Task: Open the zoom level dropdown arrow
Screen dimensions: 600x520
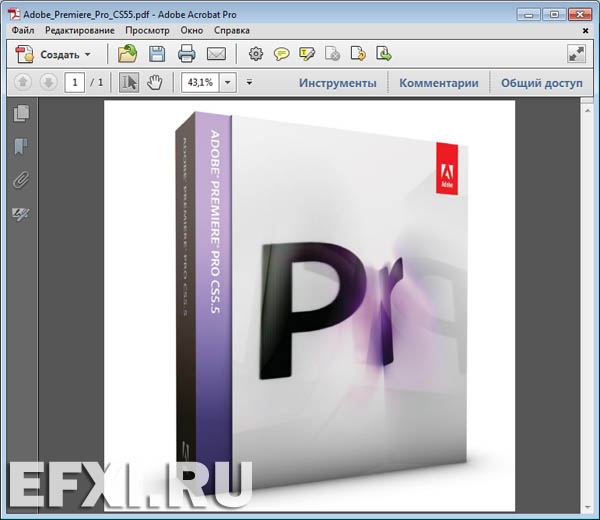Action: (228, 82)
